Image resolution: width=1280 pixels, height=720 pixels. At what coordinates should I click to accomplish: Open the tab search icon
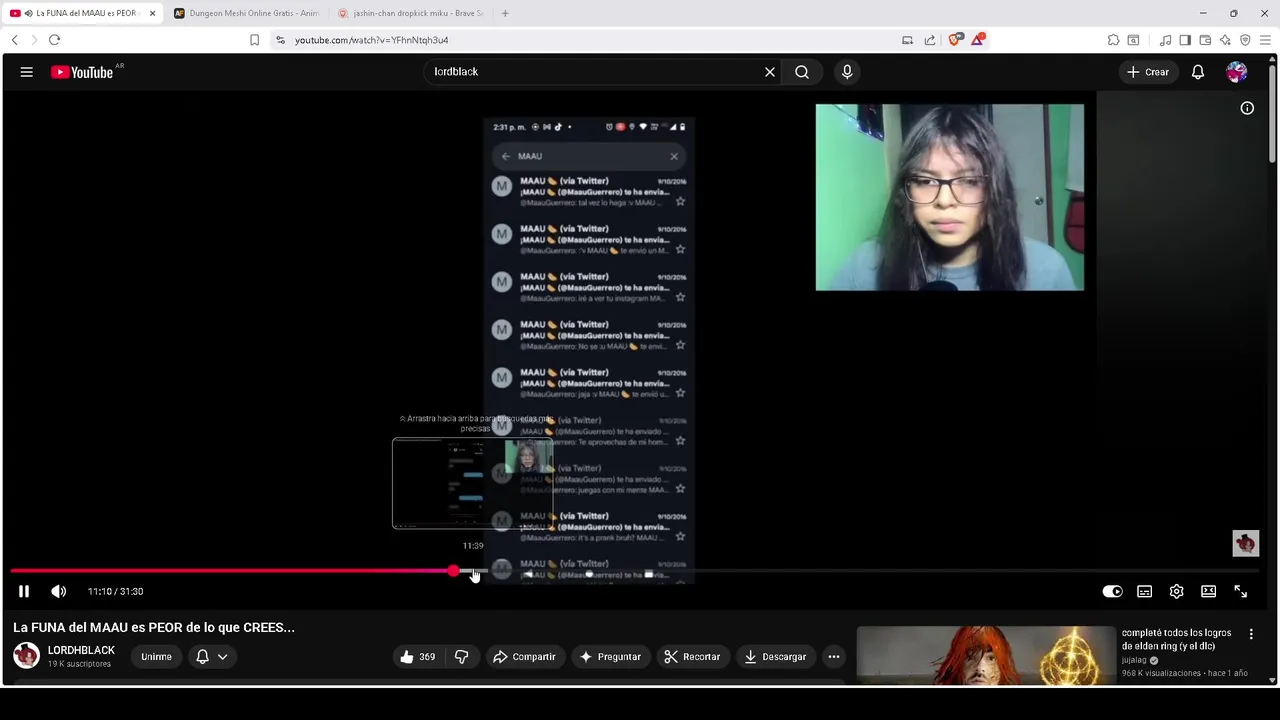(1133, 40)
